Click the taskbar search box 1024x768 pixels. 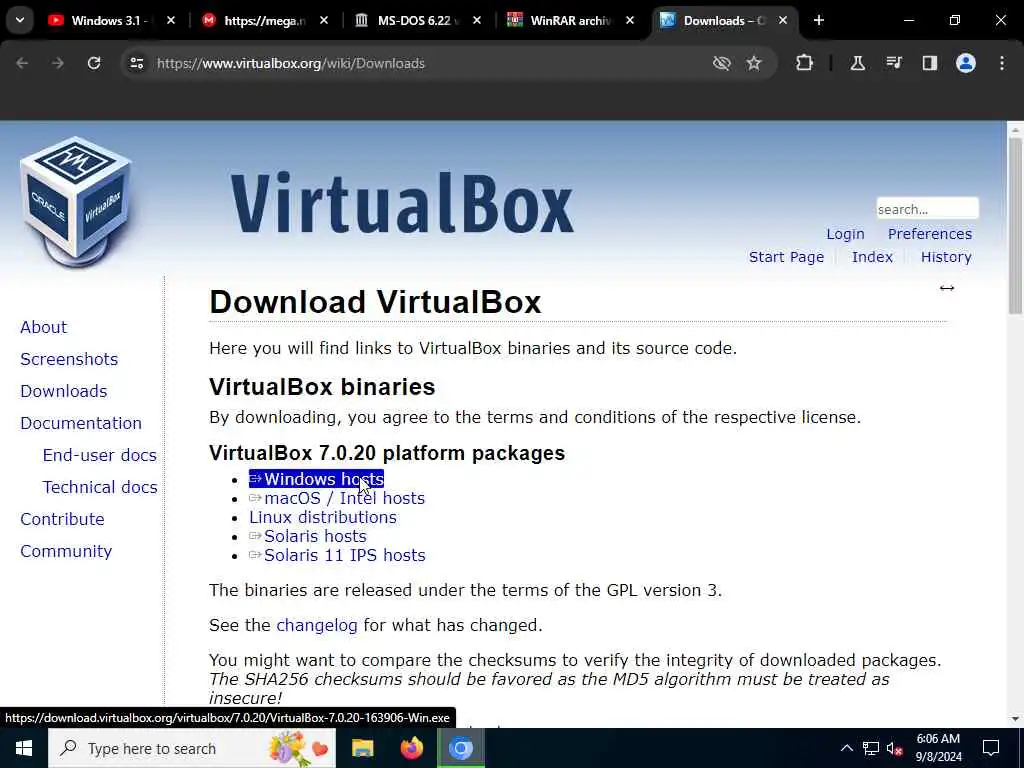192,748
